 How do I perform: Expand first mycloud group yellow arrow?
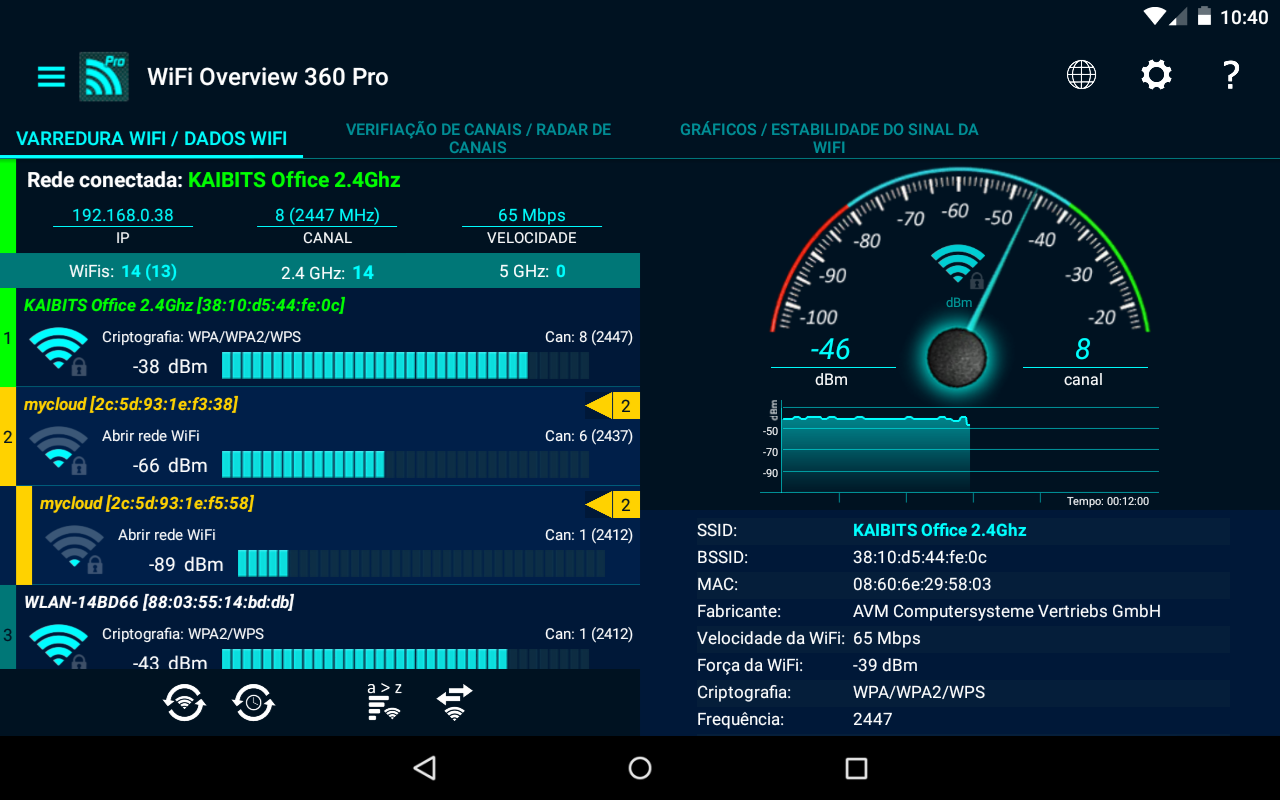click(612, 405)
